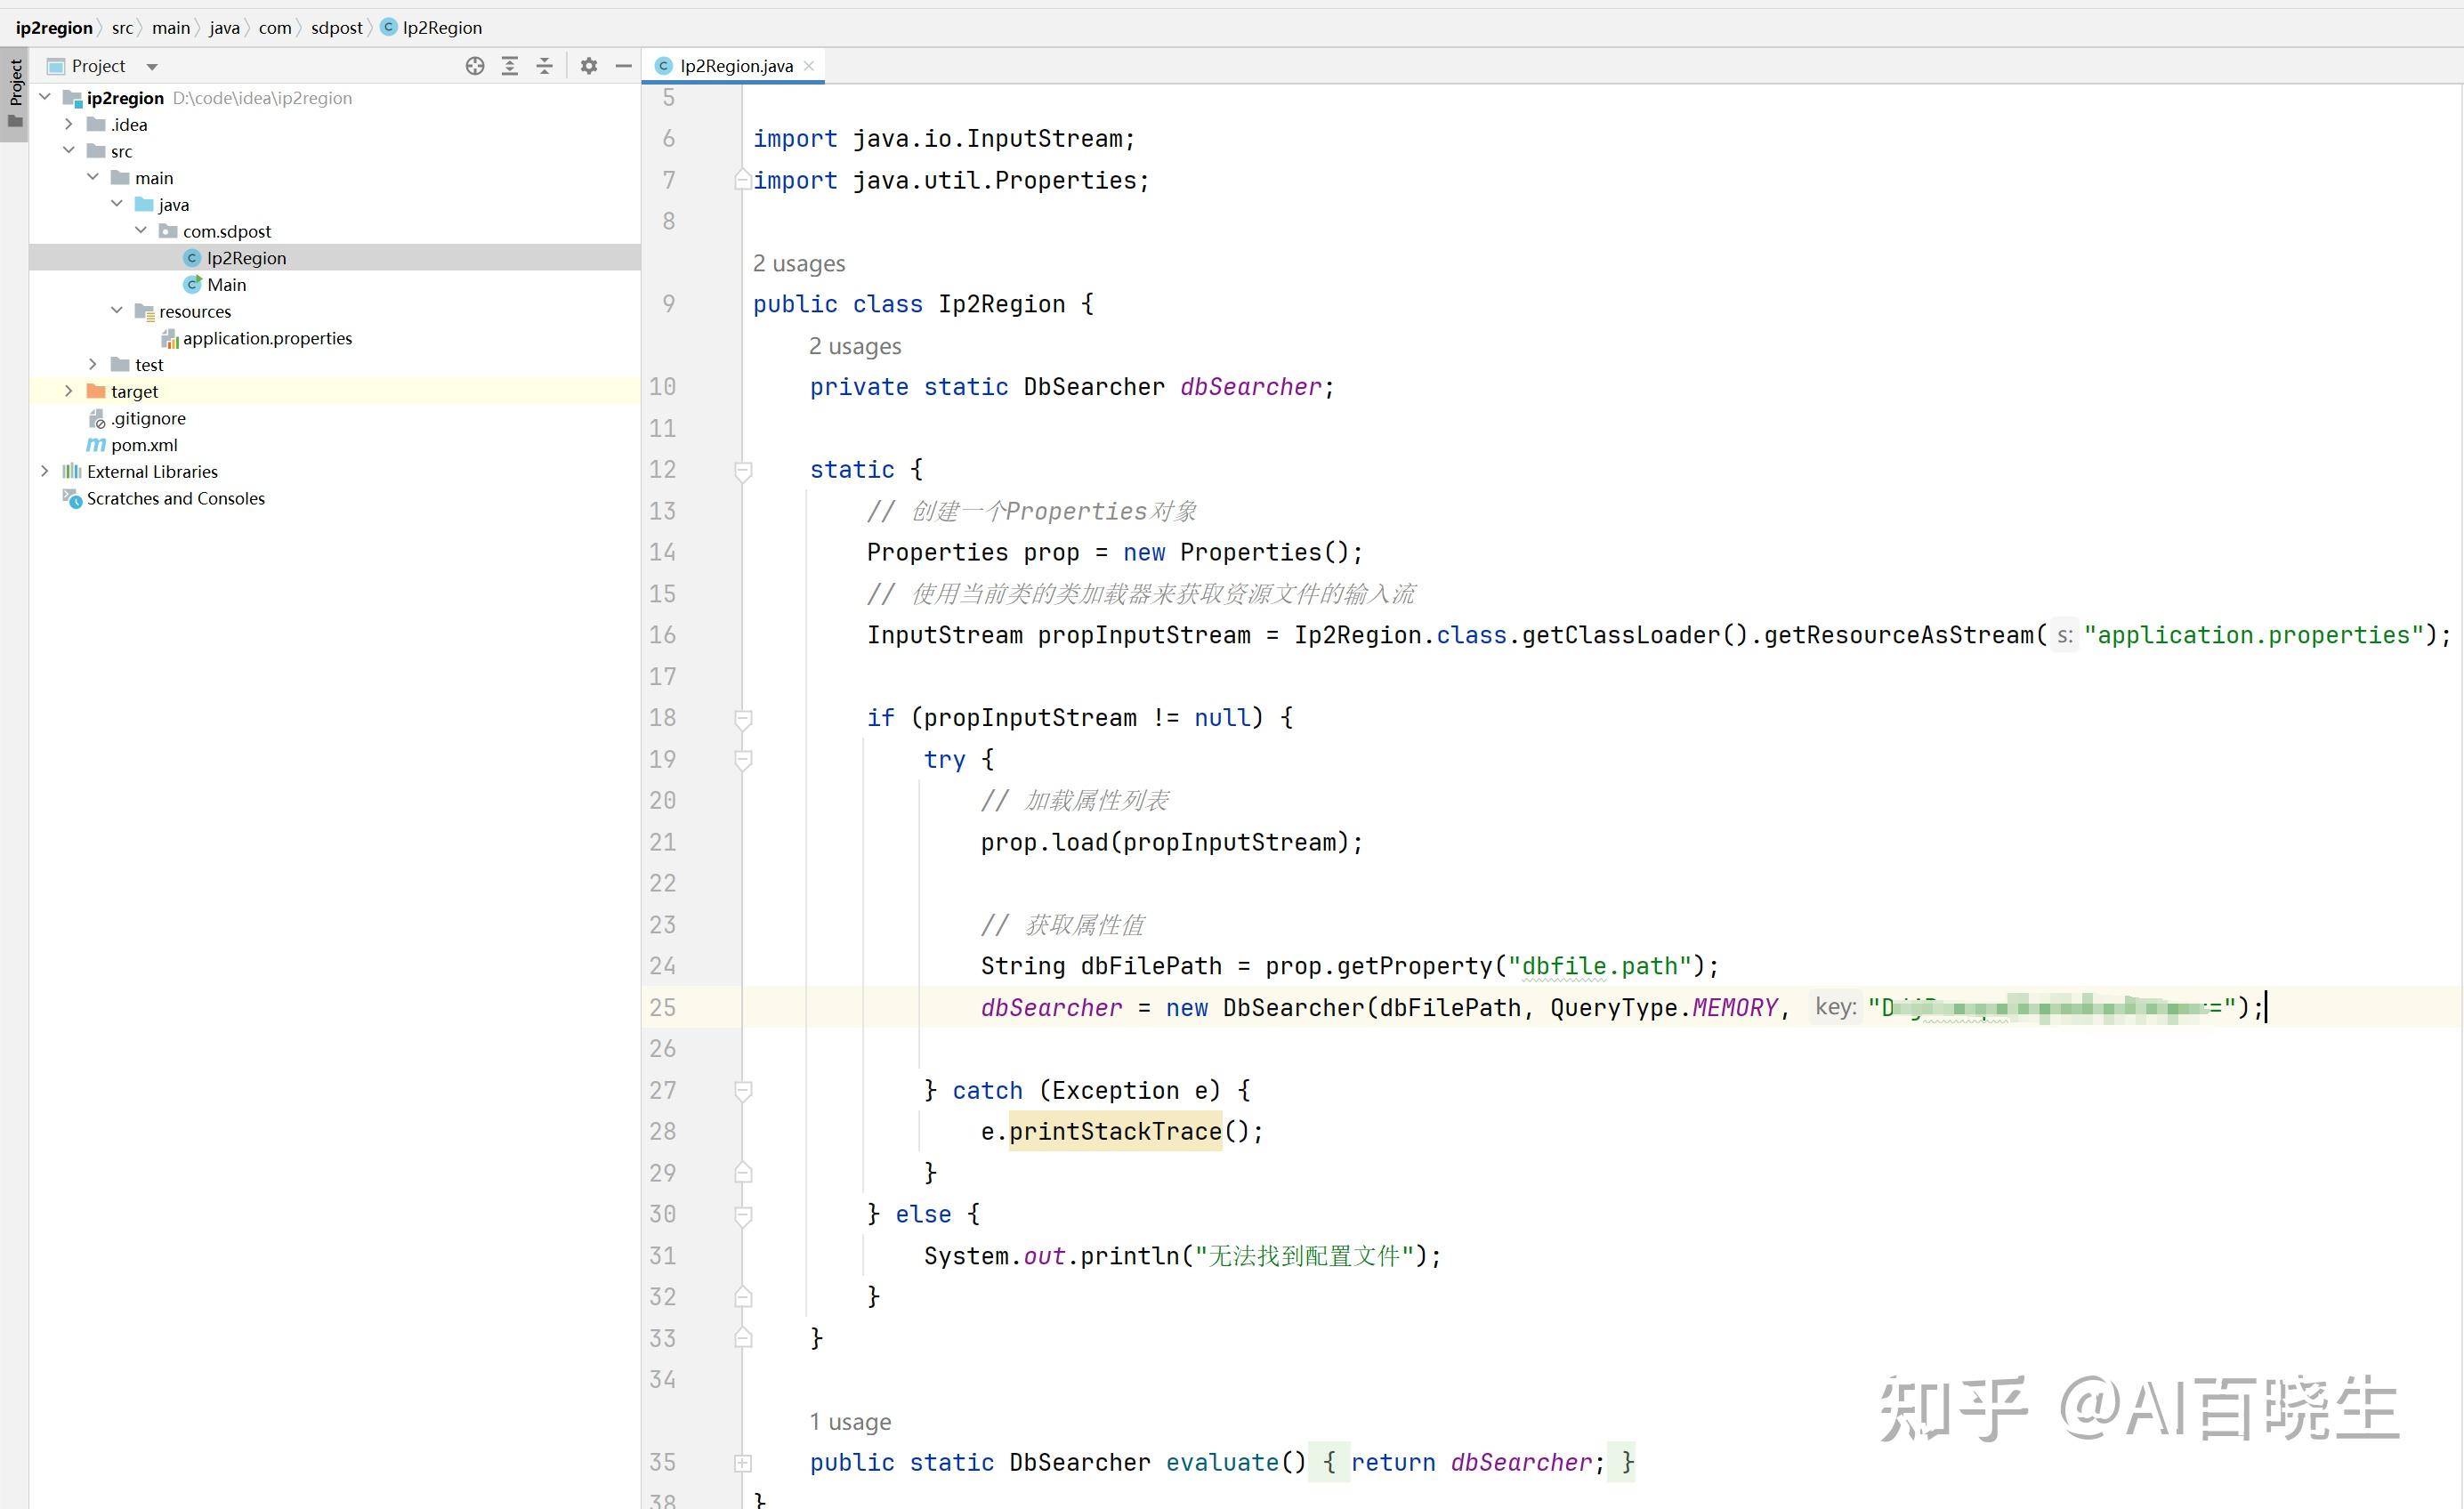2464x1509 pixels.
Task: Toggle fold marker at try line 19
Action: pos(743,760)
